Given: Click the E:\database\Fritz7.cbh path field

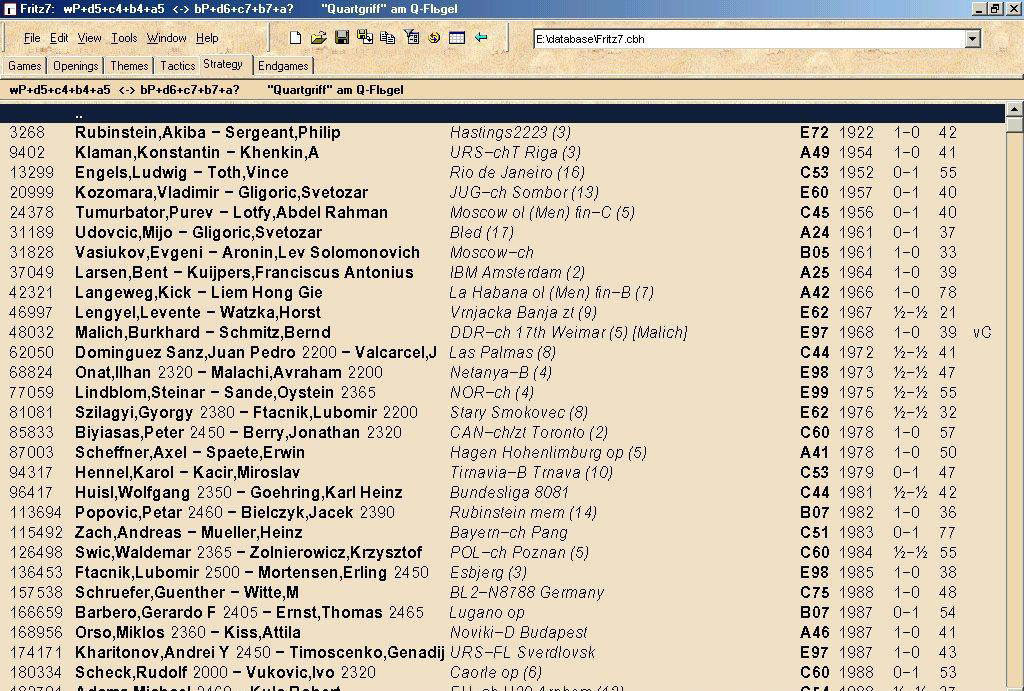Looking at the screenshot, I should [748, 39].
